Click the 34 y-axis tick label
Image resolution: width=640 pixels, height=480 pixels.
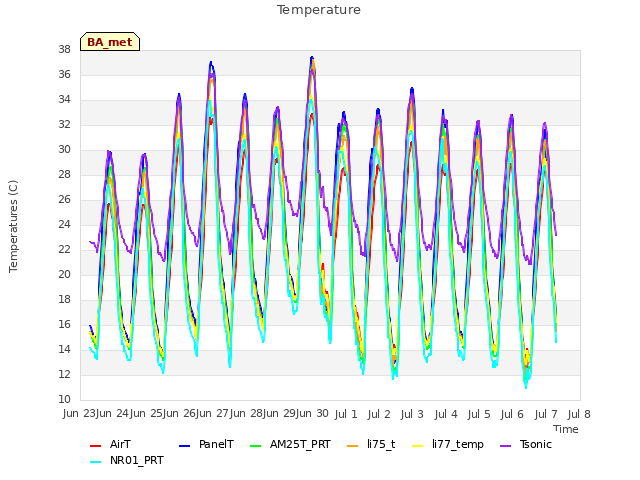coord(64,100)
